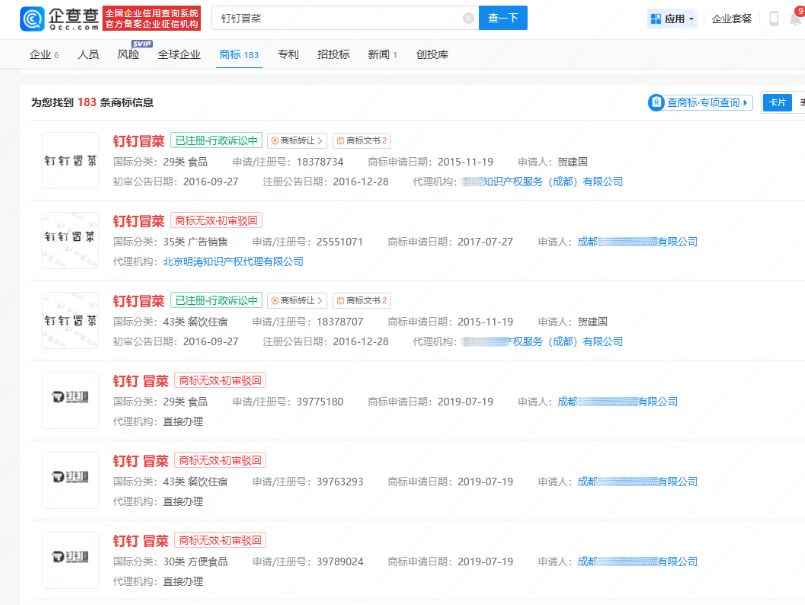
Task: Switch to the 风险 tab
Action: [x=128, y=54]
